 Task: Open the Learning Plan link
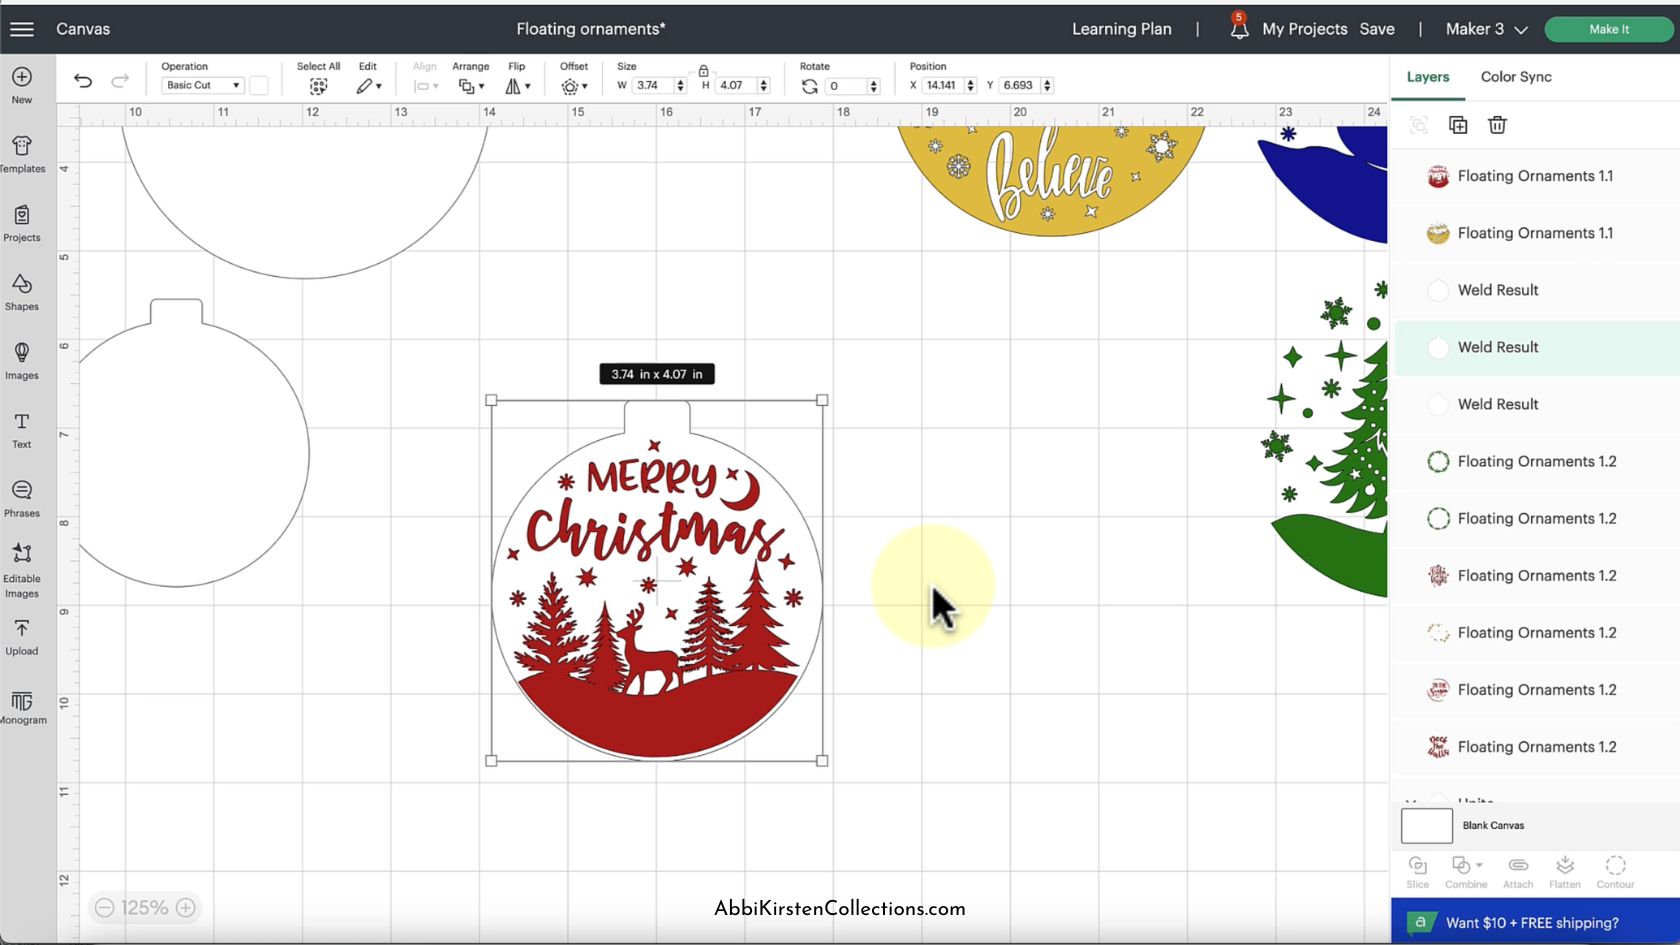click(1122, 29)
